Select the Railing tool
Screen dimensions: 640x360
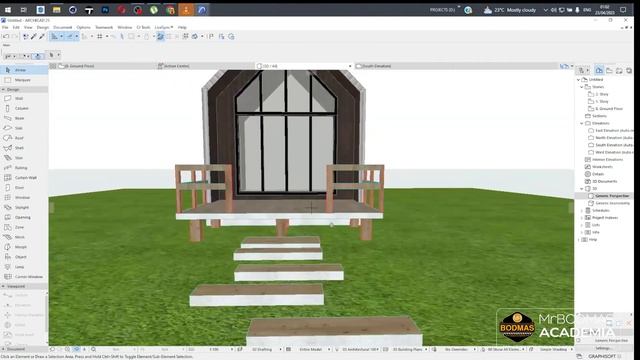click(x=24, y=168)
